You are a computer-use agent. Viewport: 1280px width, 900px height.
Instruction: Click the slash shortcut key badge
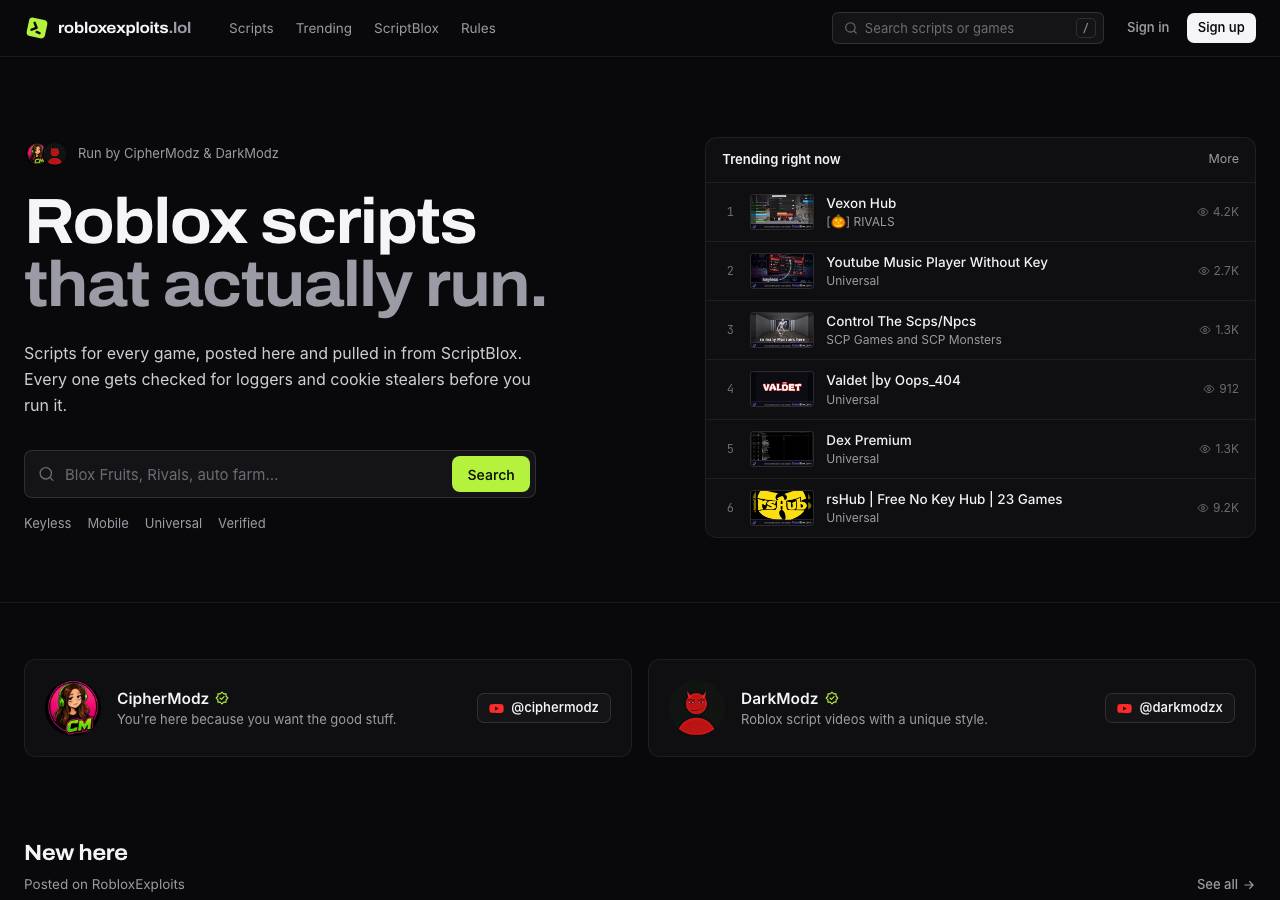[1086, 28]
